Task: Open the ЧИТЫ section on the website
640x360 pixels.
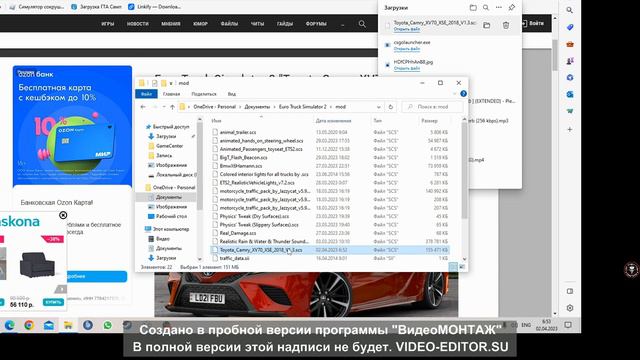Action: pos(257,24)
